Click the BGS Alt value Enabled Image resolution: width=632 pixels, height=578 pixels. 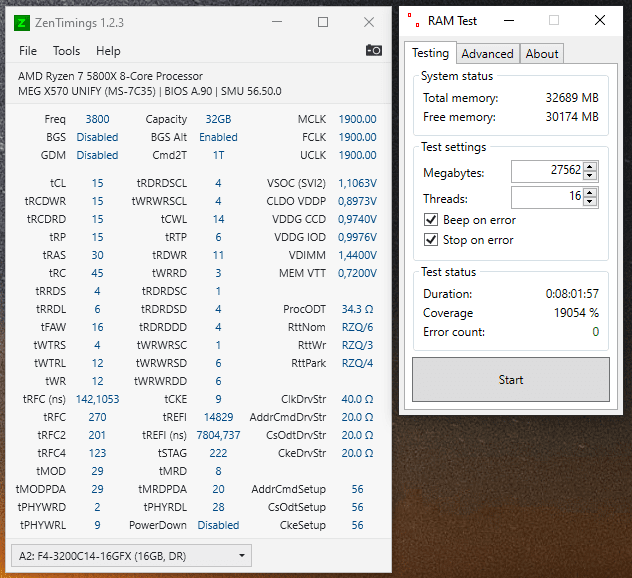pos(218,137)
